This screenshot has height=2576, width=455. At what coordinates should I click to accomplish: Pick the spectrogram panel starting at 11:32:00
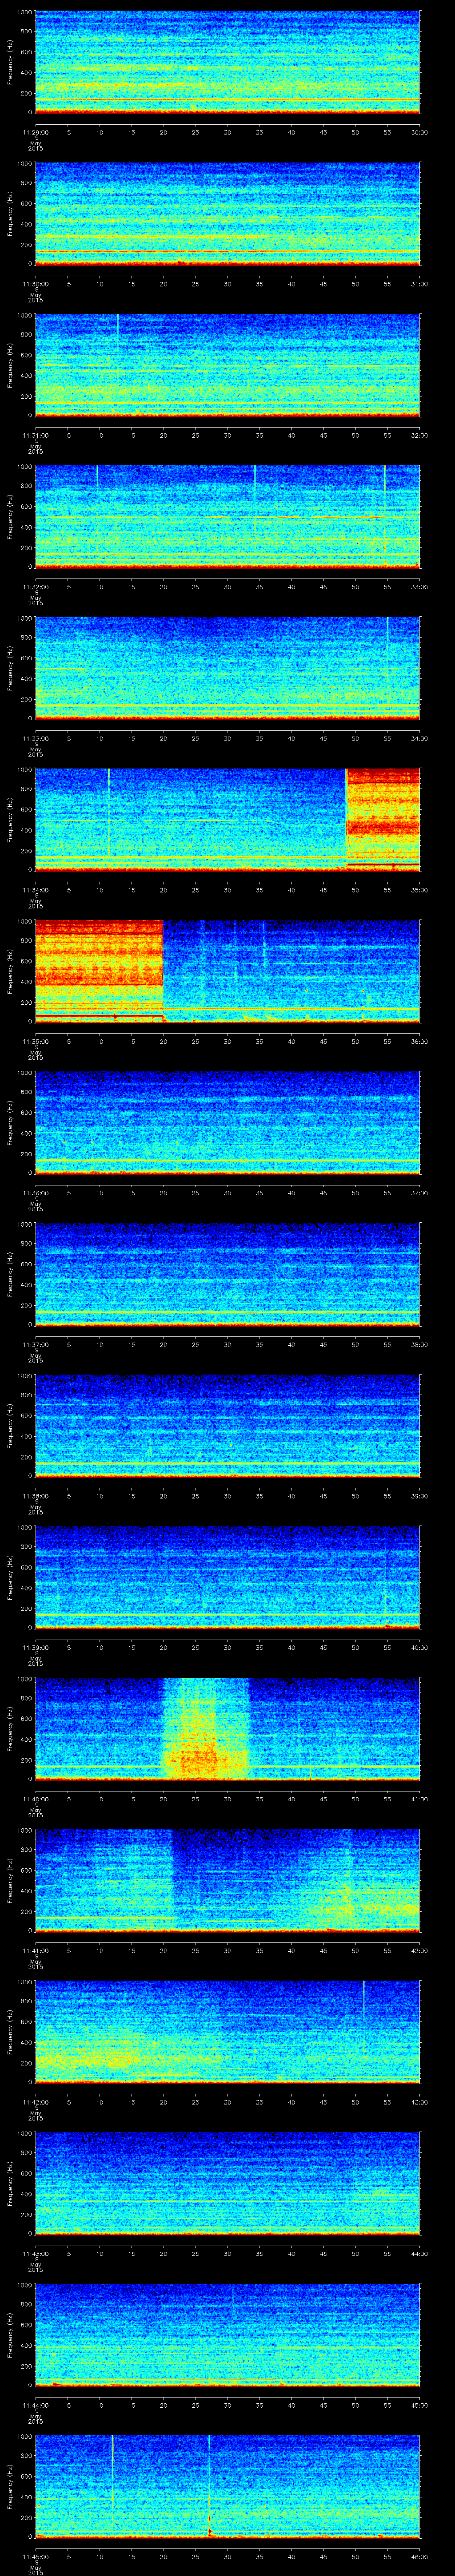(227, 517)
